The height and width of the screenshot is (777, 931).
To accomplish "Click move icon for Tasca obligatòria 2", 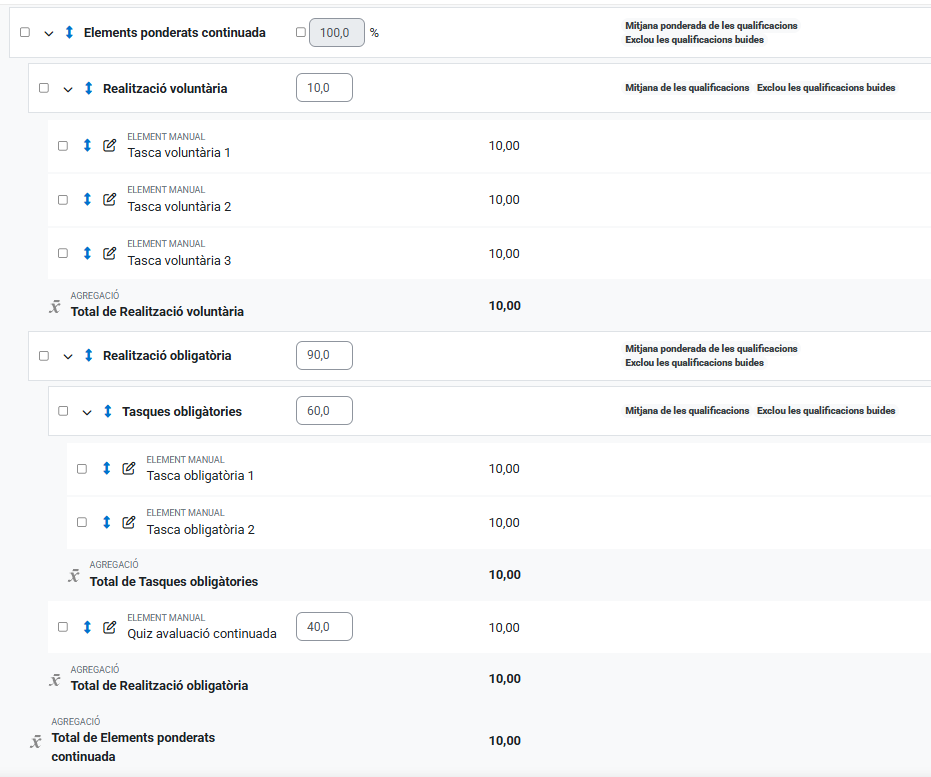I will pyautogui.click(x=106, y=522).
